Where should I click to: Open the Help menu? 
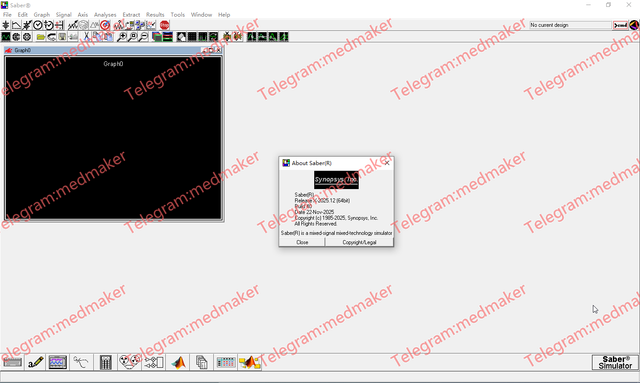point(224,15)
